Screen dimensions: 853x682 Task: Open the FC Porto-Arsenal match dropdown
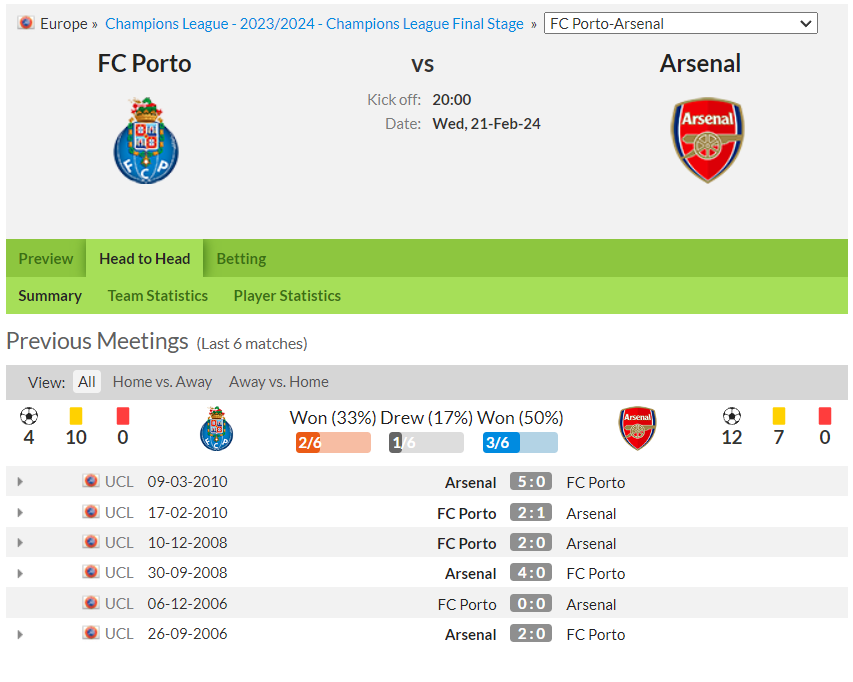[x=681, y=23]
